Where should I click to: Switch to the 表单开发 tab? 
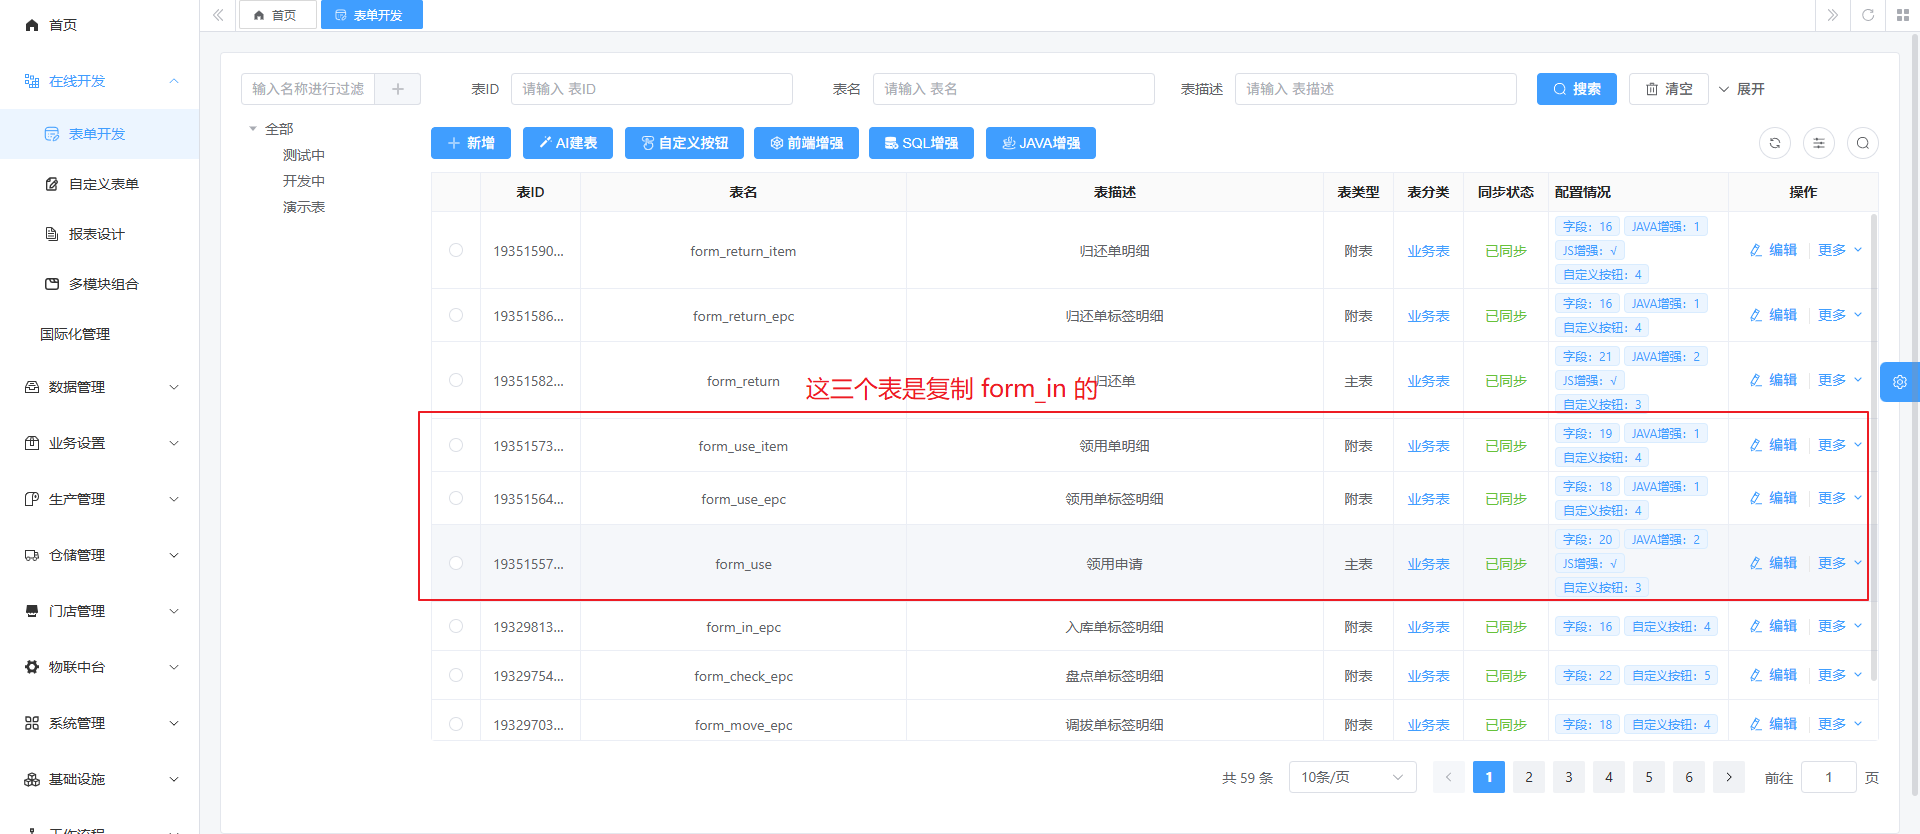[372, 15]
